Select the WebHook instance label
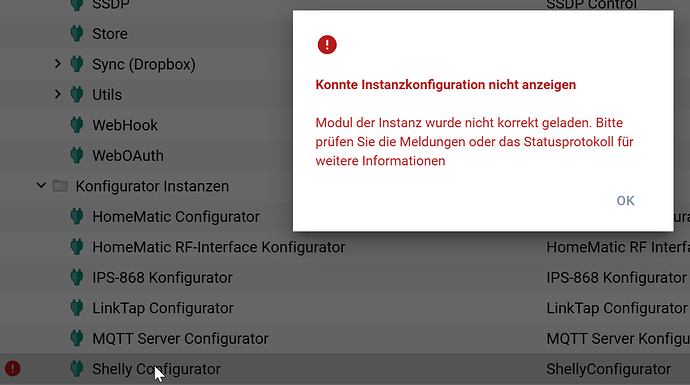690x385 pixels. point(125,125)
